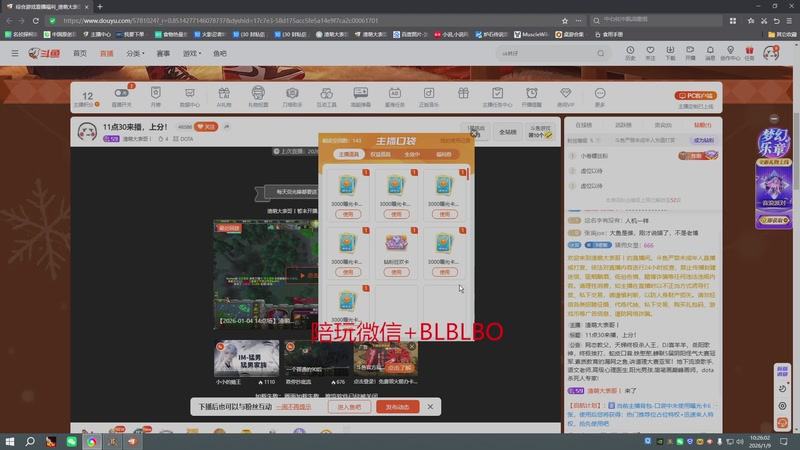Expand the 分类 category dropdown
The width and height of the screenshot is (800, 450).
[x=135, y=53]
